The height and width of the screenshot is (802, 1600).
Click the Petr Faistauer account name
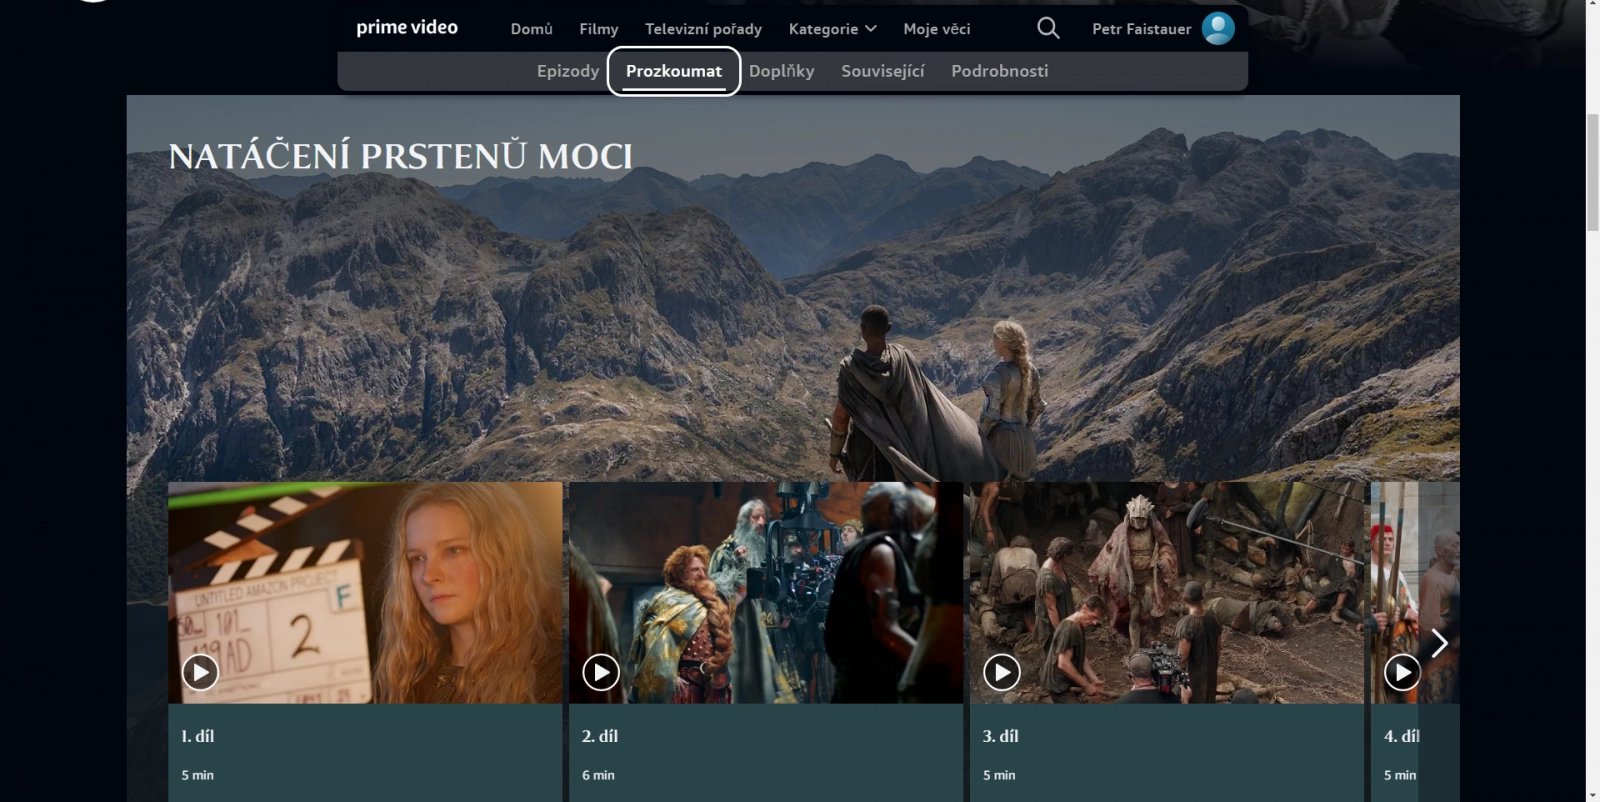(x=1141, y=29)
